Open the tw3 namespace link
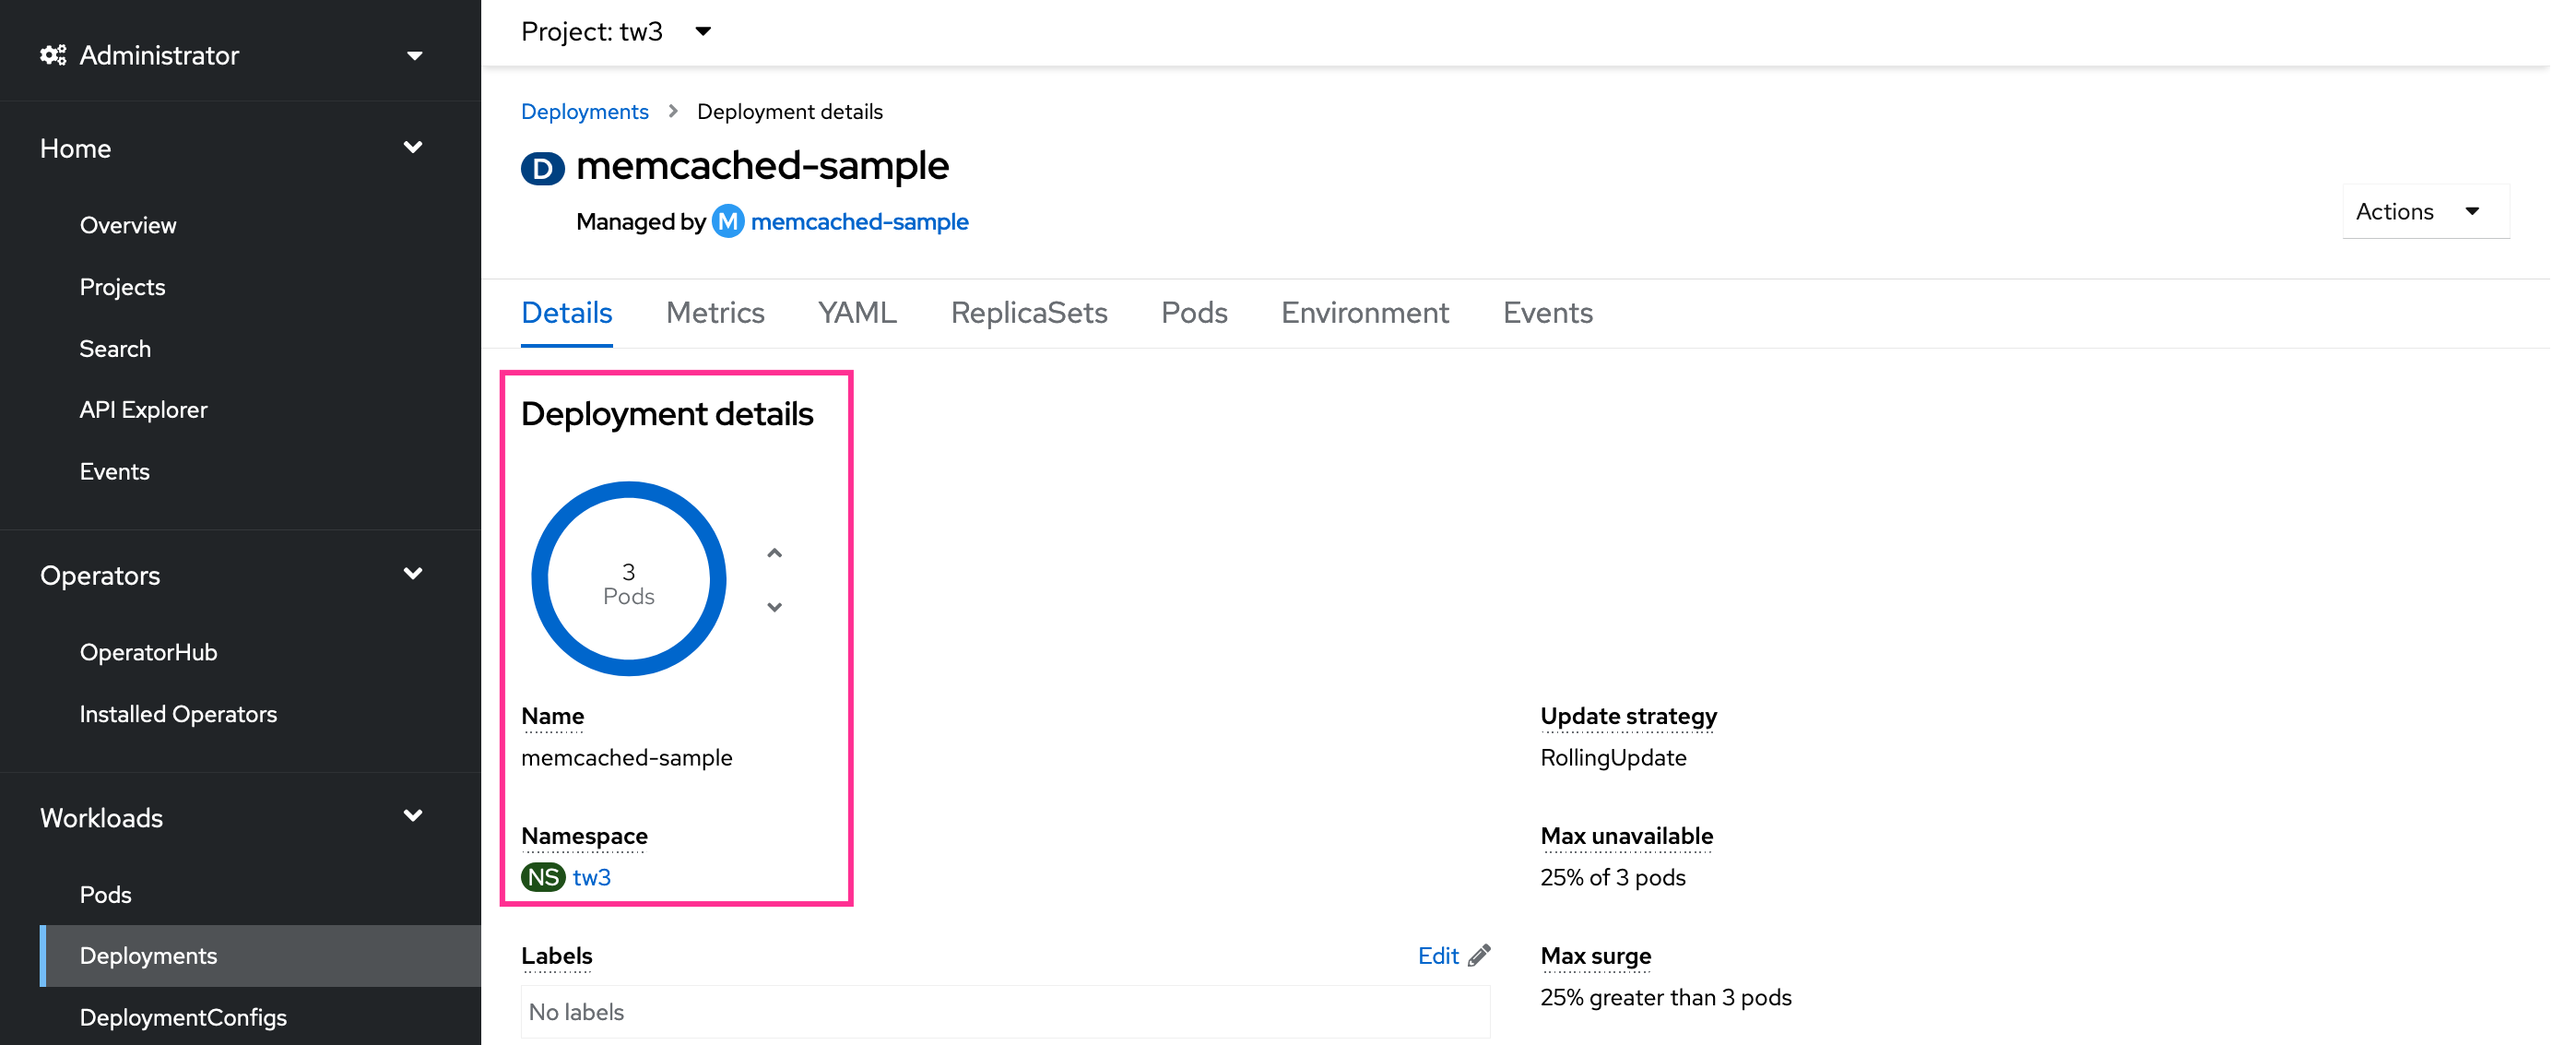 pyautogui.click(x=591, y=877)
